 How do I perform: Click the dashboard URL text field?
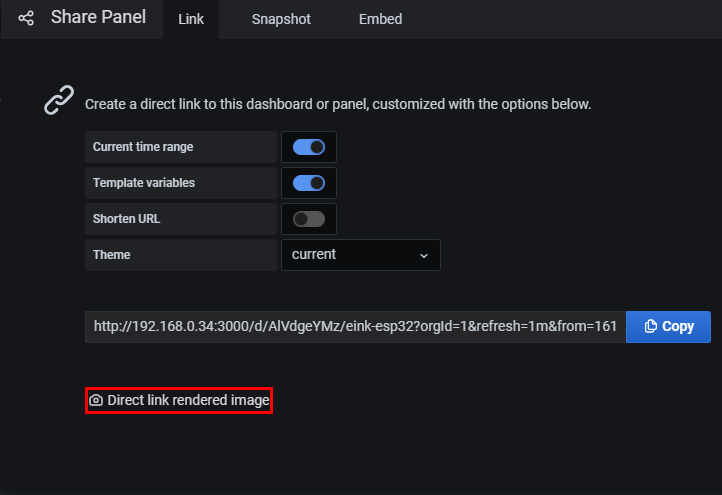tap(355, 326)
